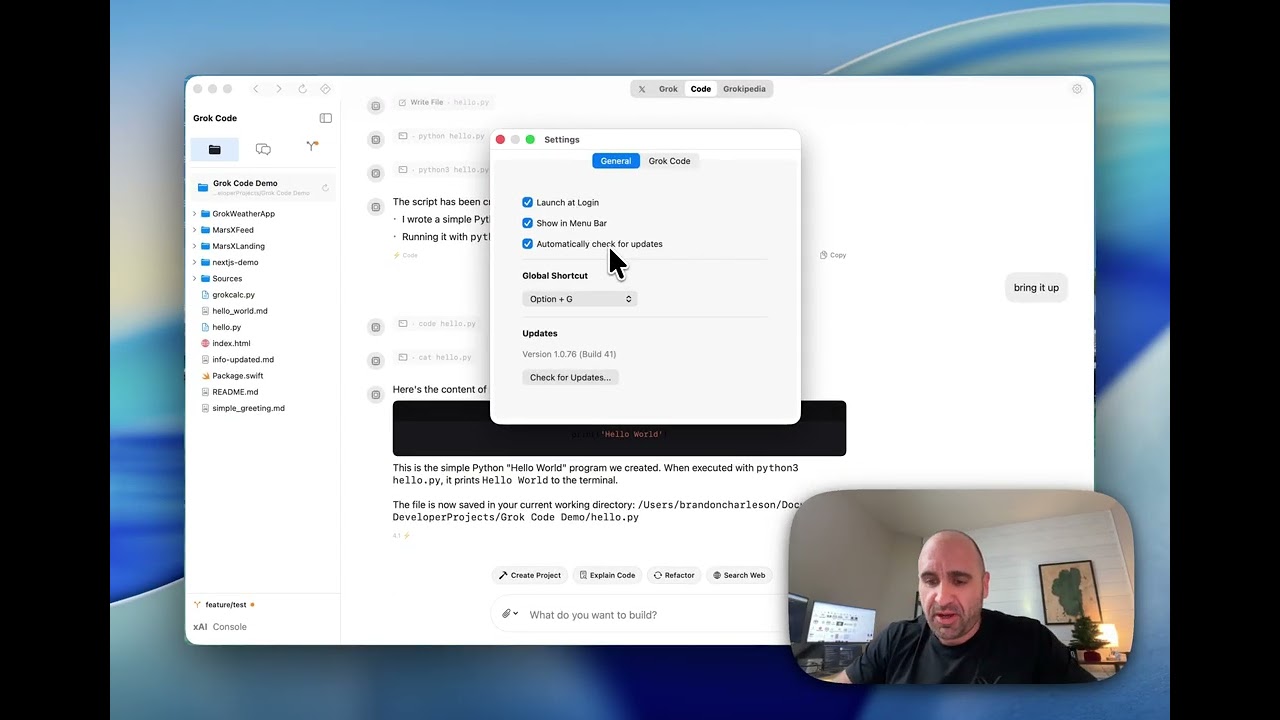Open hello.py in the file tree
The width and height of the screenshot is (1280, 720).
click(x=226, y=327)
